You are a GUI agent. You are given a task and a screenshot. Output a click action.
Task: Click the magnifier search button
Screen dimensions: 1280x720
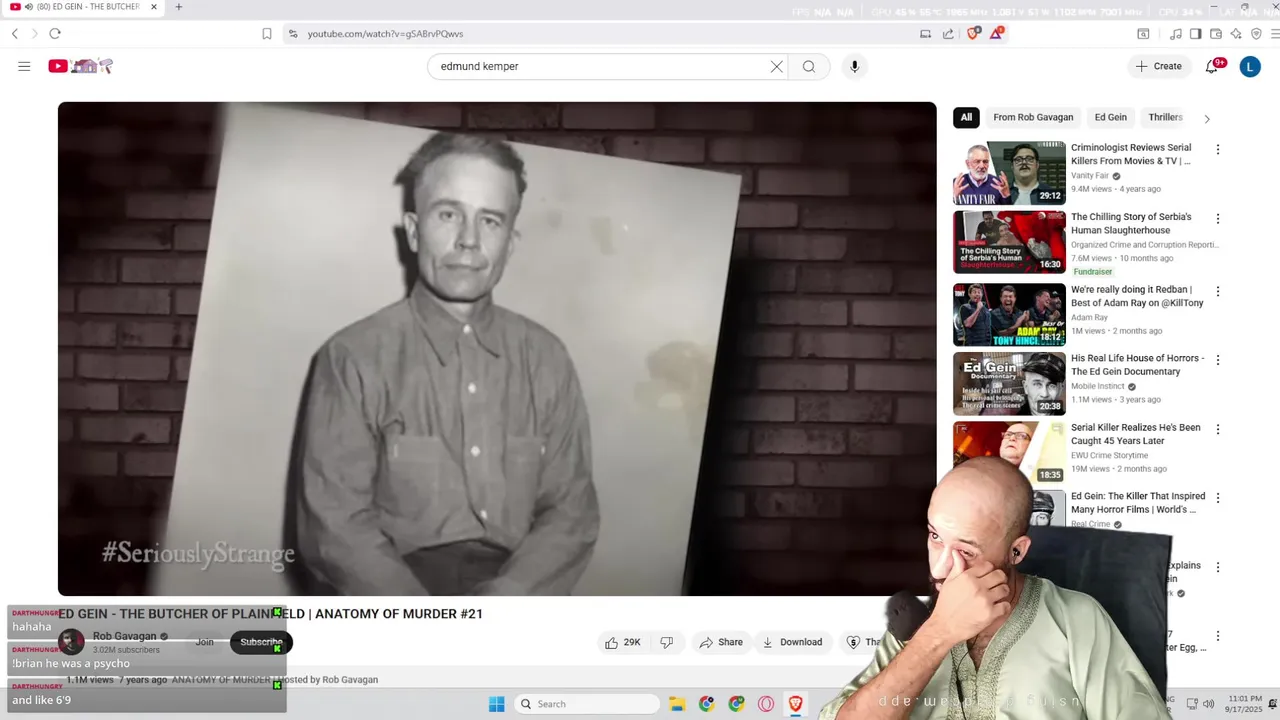[808, 66]
